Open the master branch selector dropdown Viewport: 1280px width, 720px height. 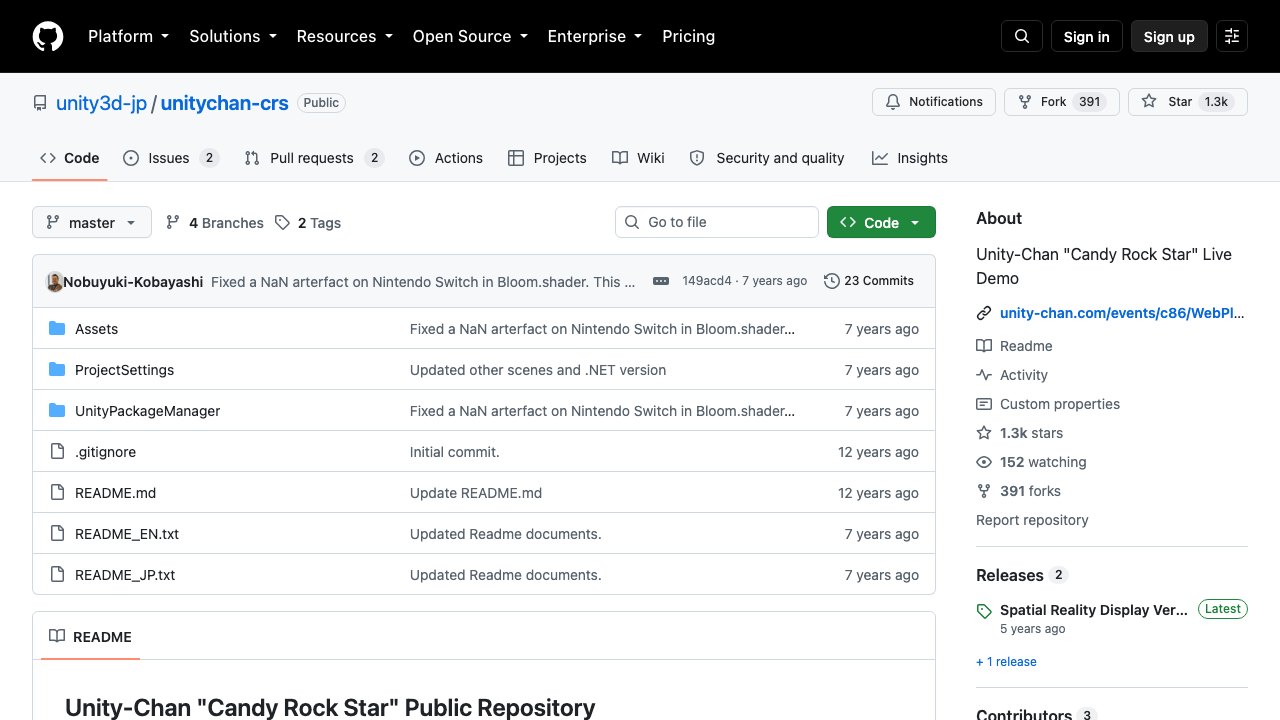(92, 222)
